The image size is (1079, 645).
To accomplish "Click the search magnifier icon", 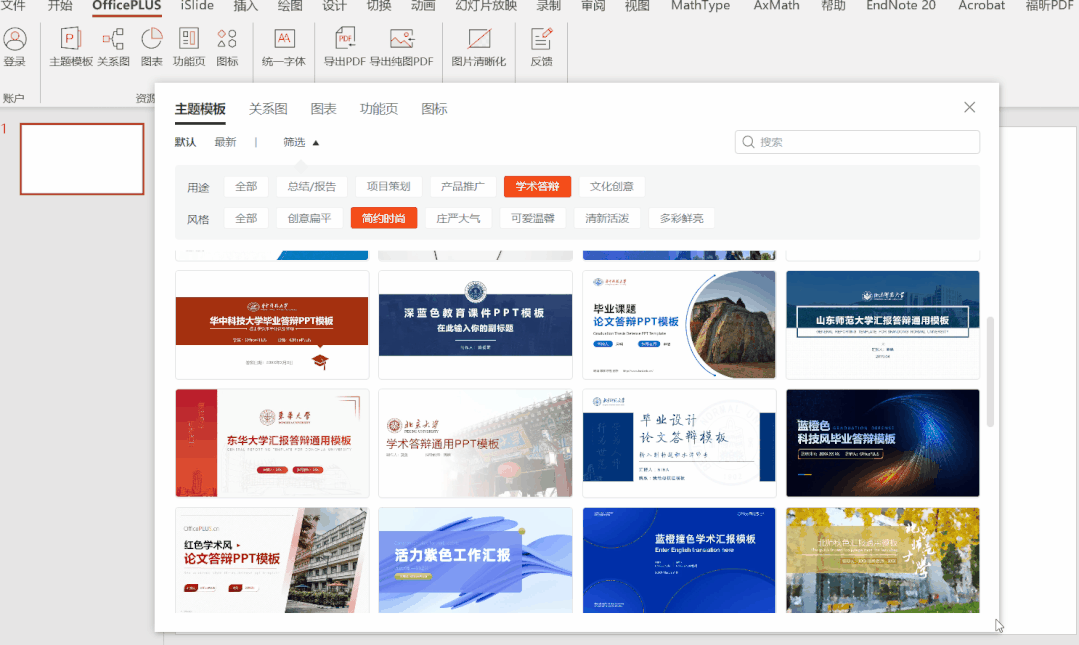I will (x=748, y=142).
